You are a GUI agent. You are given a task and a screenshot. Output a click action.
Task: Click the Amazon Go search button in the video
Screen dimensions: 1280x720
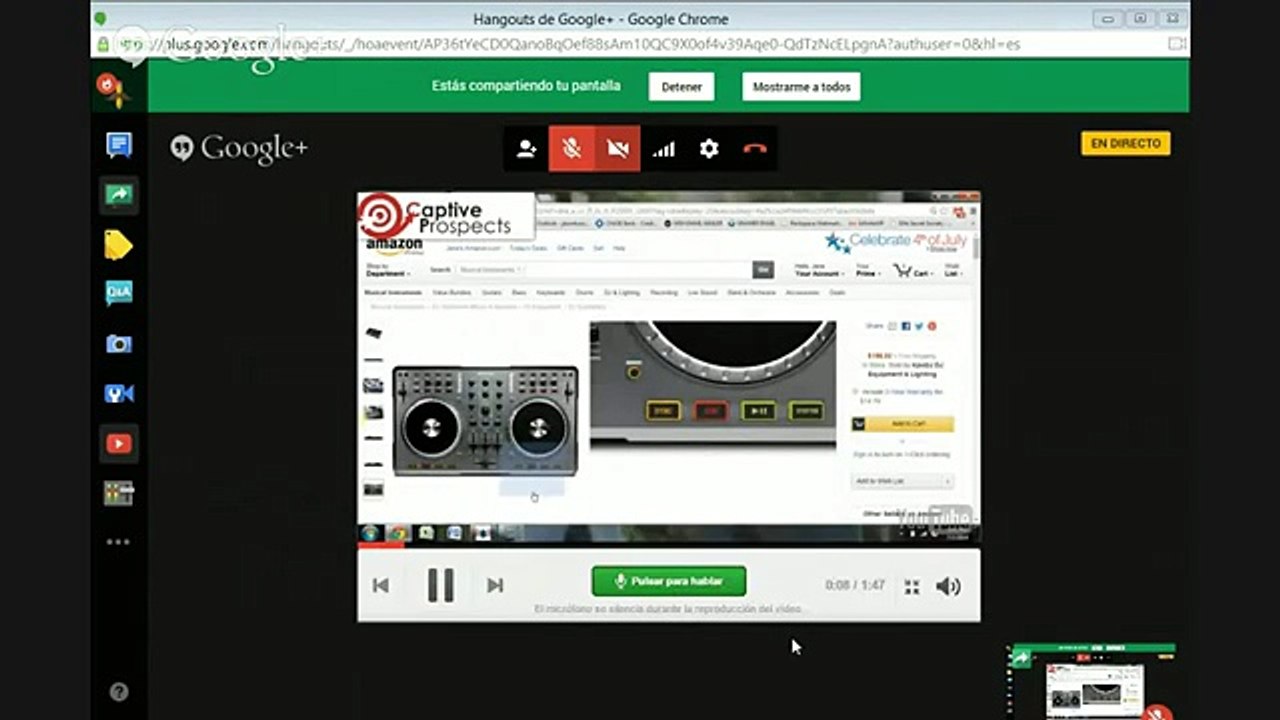(x=765, y=270)
